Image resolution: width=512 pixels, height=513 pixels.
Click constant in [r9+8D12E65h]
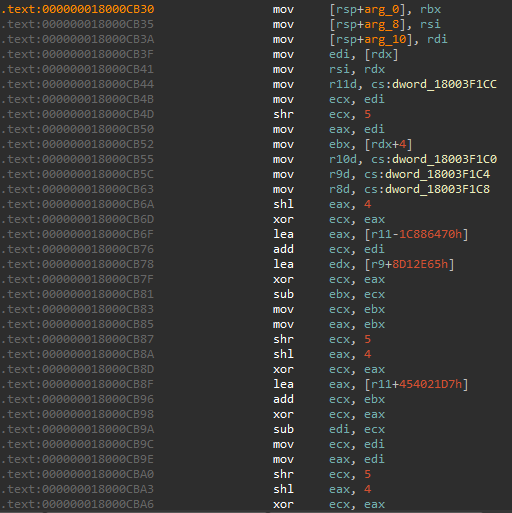pos(420,264)
